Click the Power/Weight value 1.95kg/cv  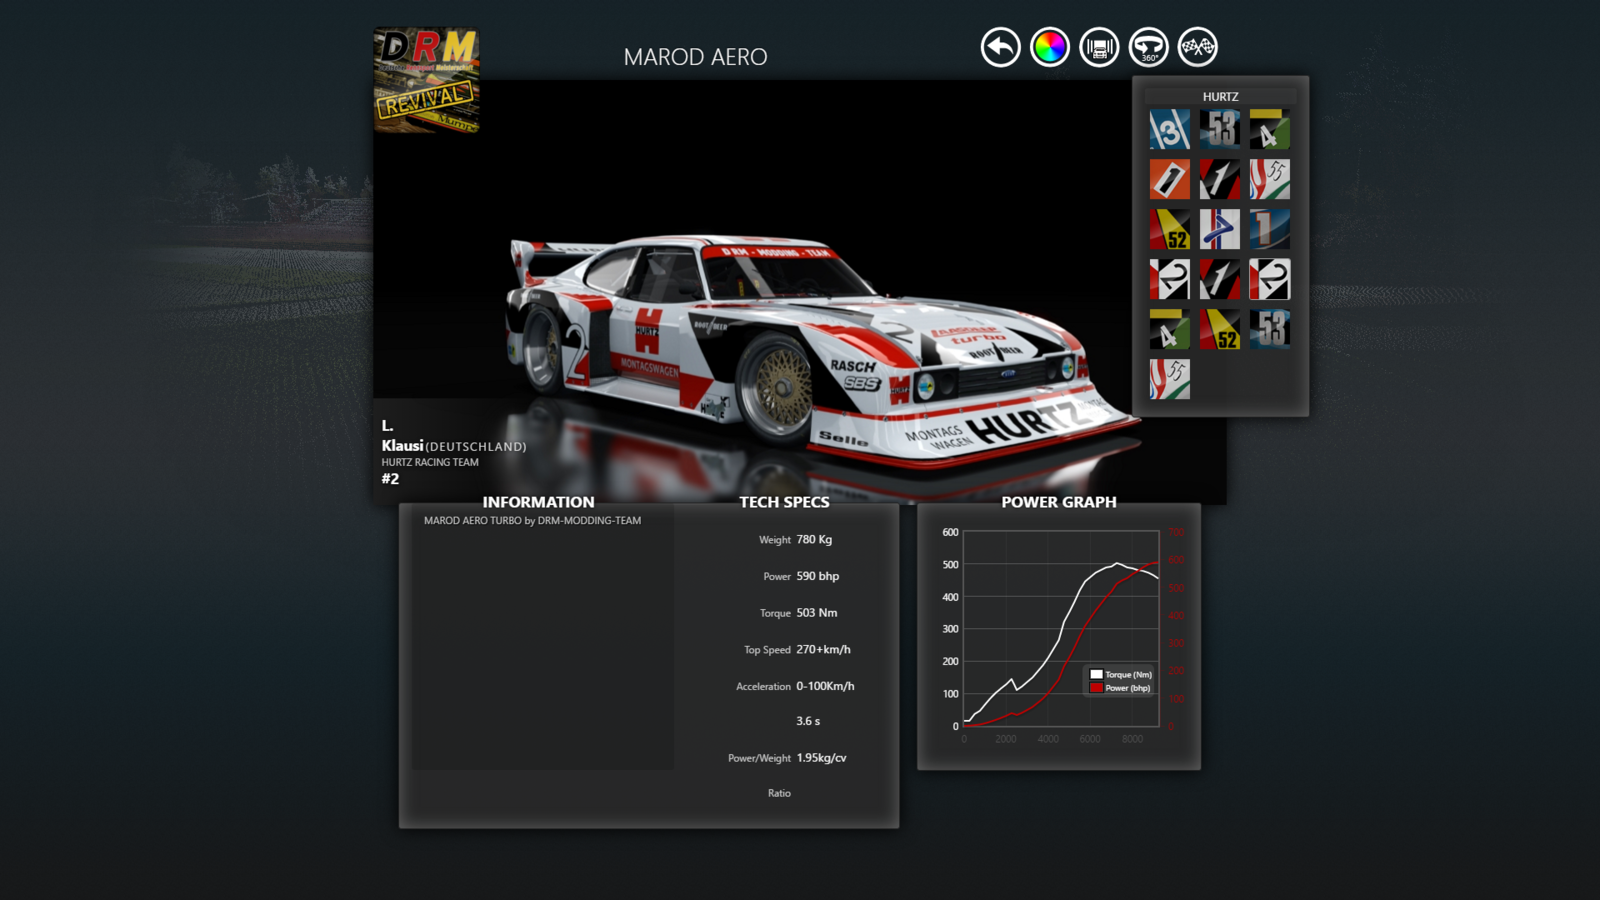tap(821, 758)
